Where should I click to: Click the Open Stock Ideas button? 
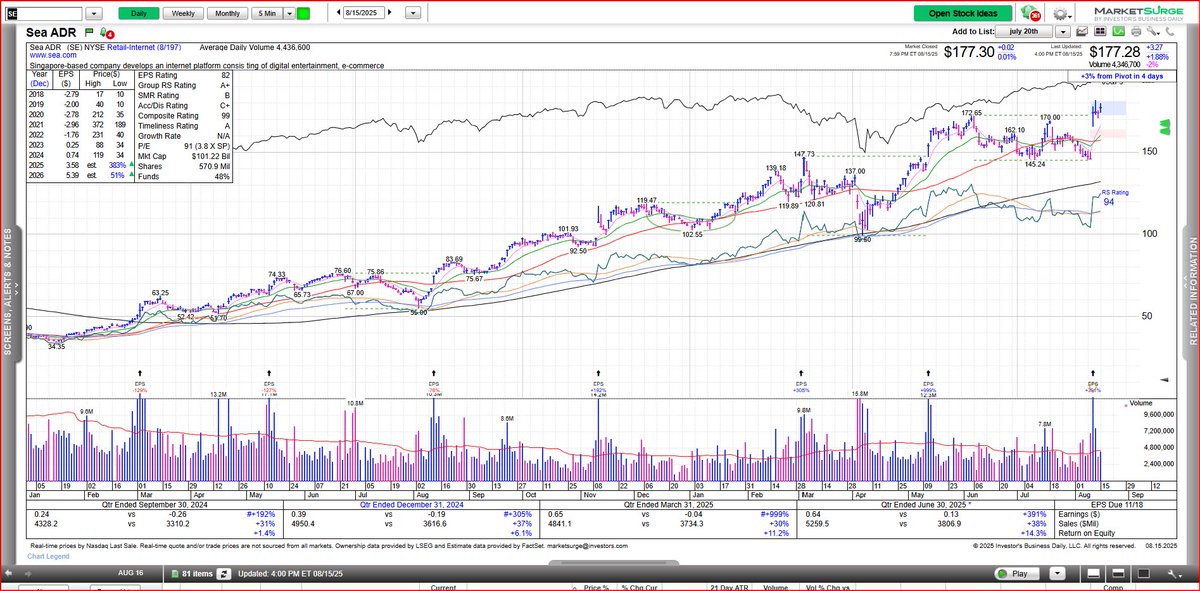[x=963, y=14]
